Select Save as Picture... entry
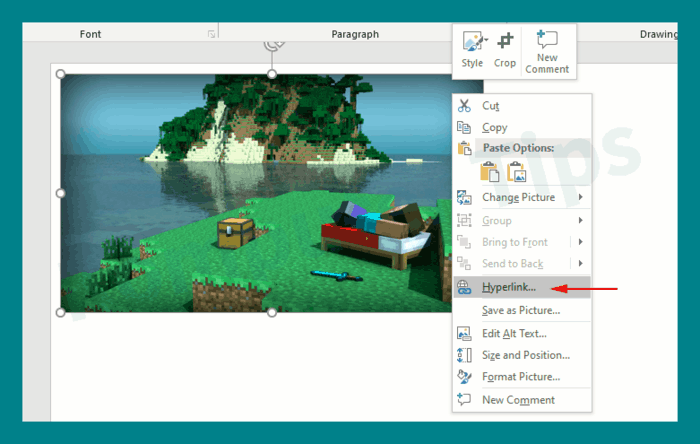700x444 pixels. click(x=522, y=310)
